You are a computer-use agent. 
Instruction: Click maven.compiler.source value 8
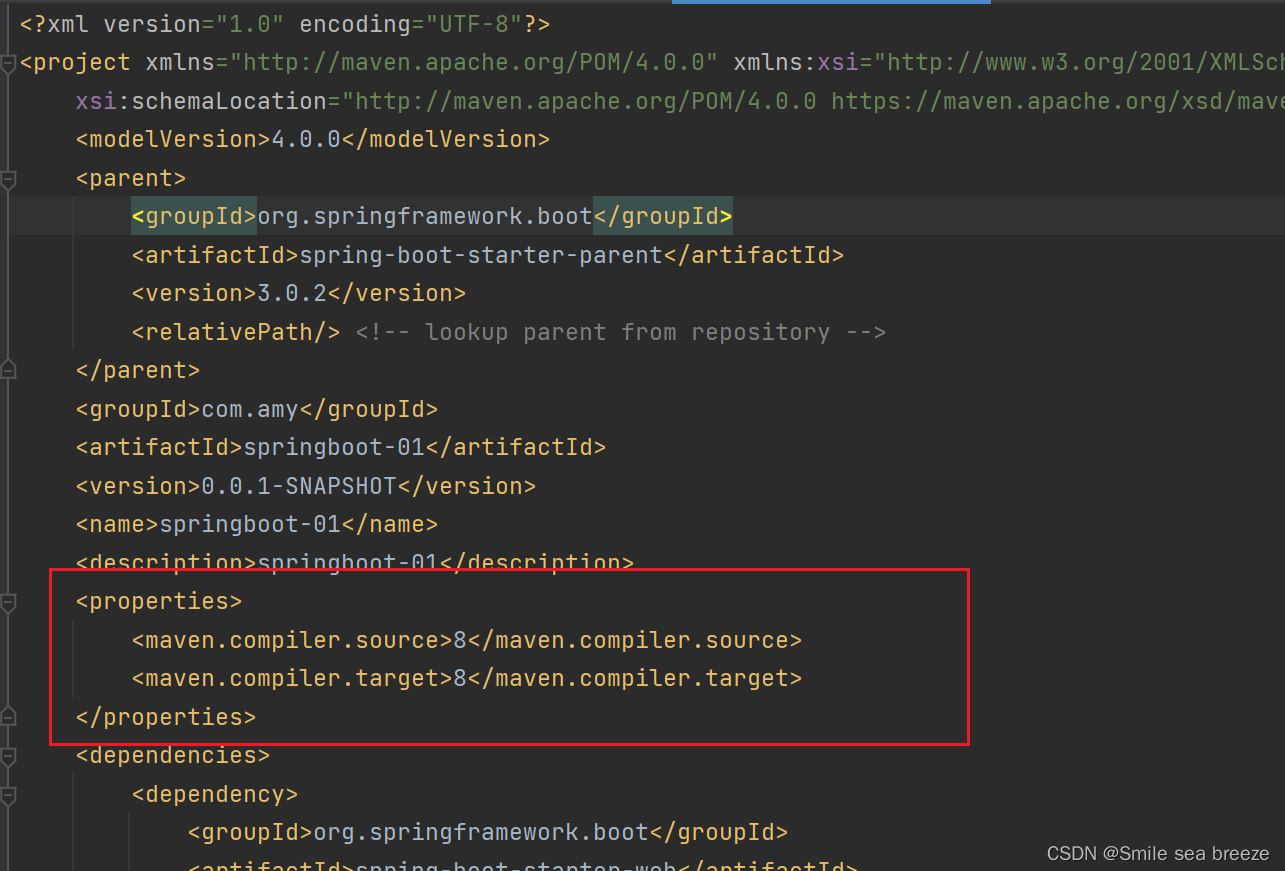tap(460, 640)
